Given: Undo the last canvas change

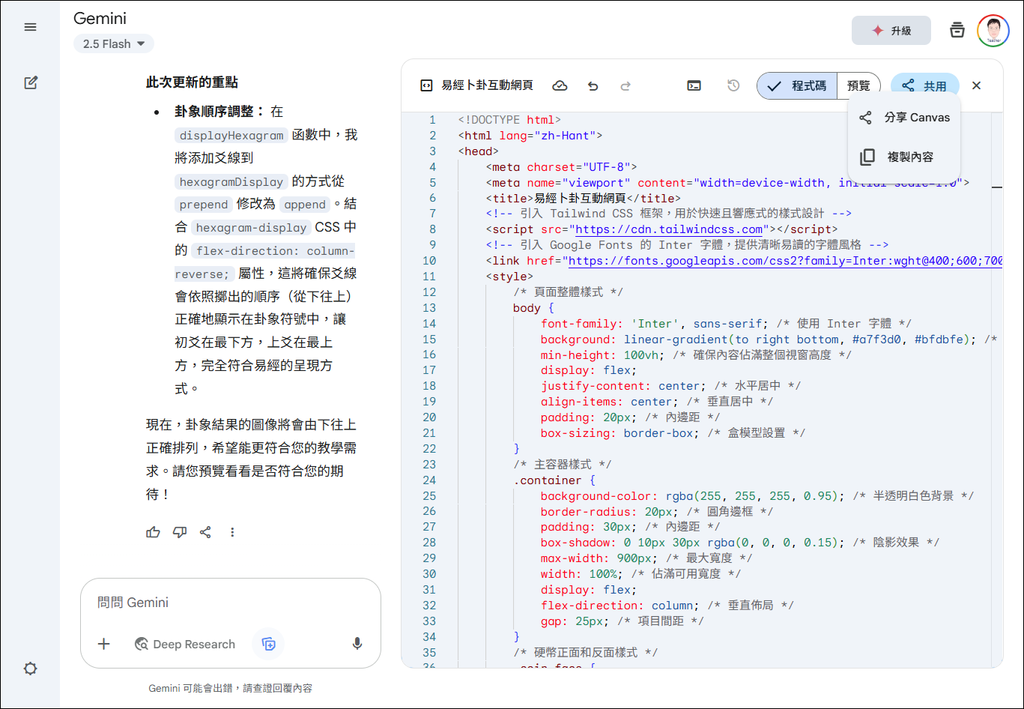Looking at the screenshot, I should 593,86.
